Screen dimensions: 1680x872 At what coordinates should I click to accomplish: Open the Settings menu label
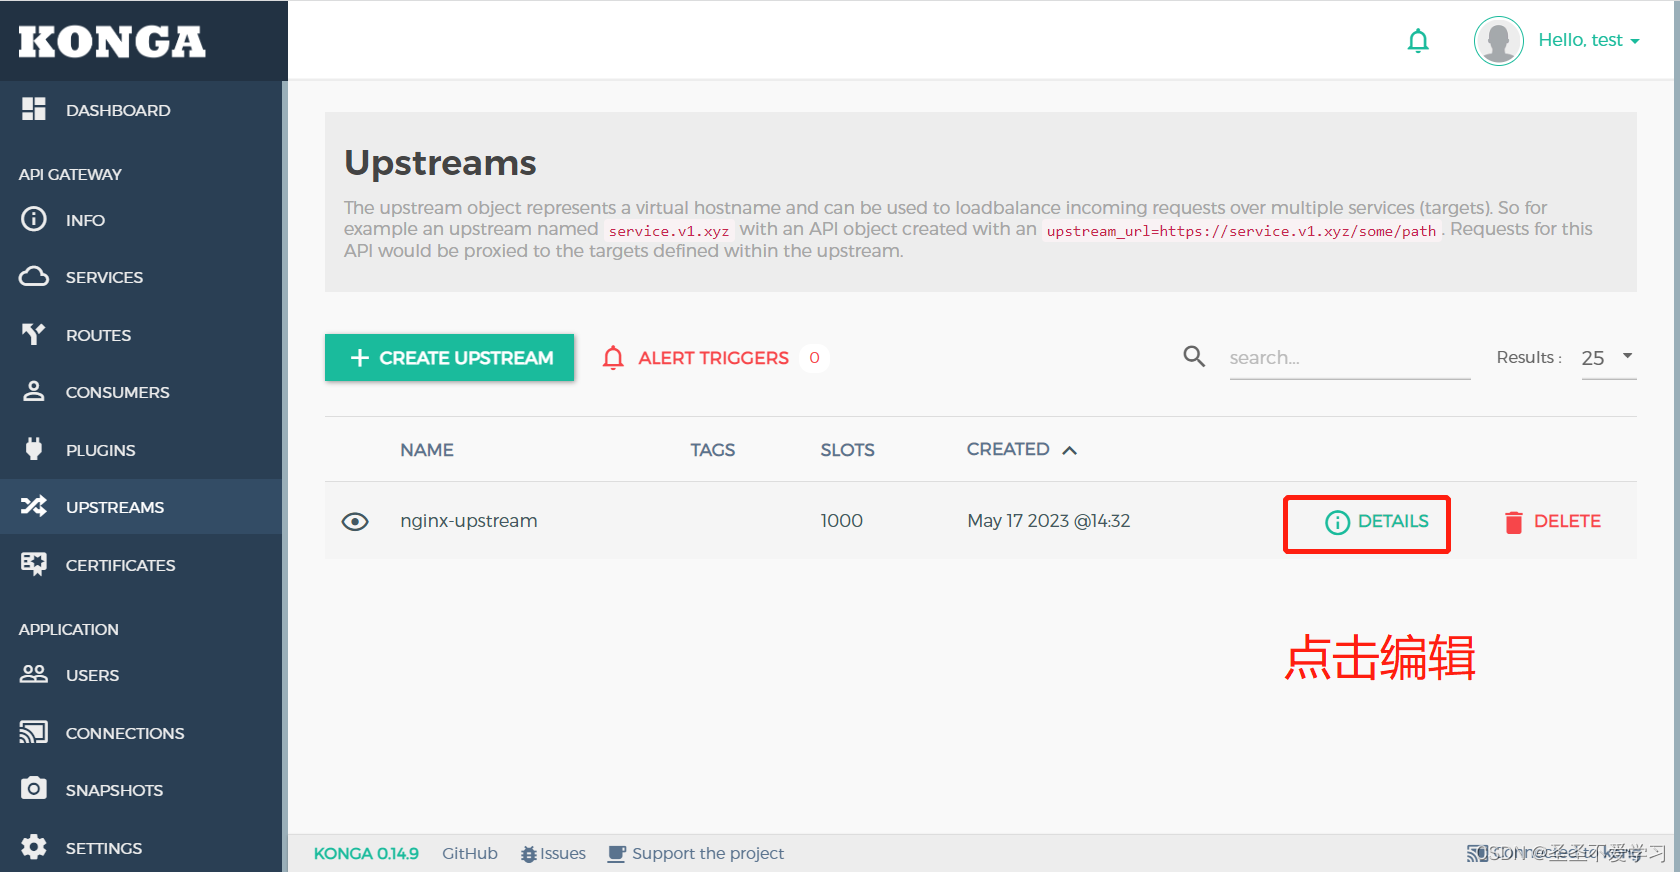(104, 848)
